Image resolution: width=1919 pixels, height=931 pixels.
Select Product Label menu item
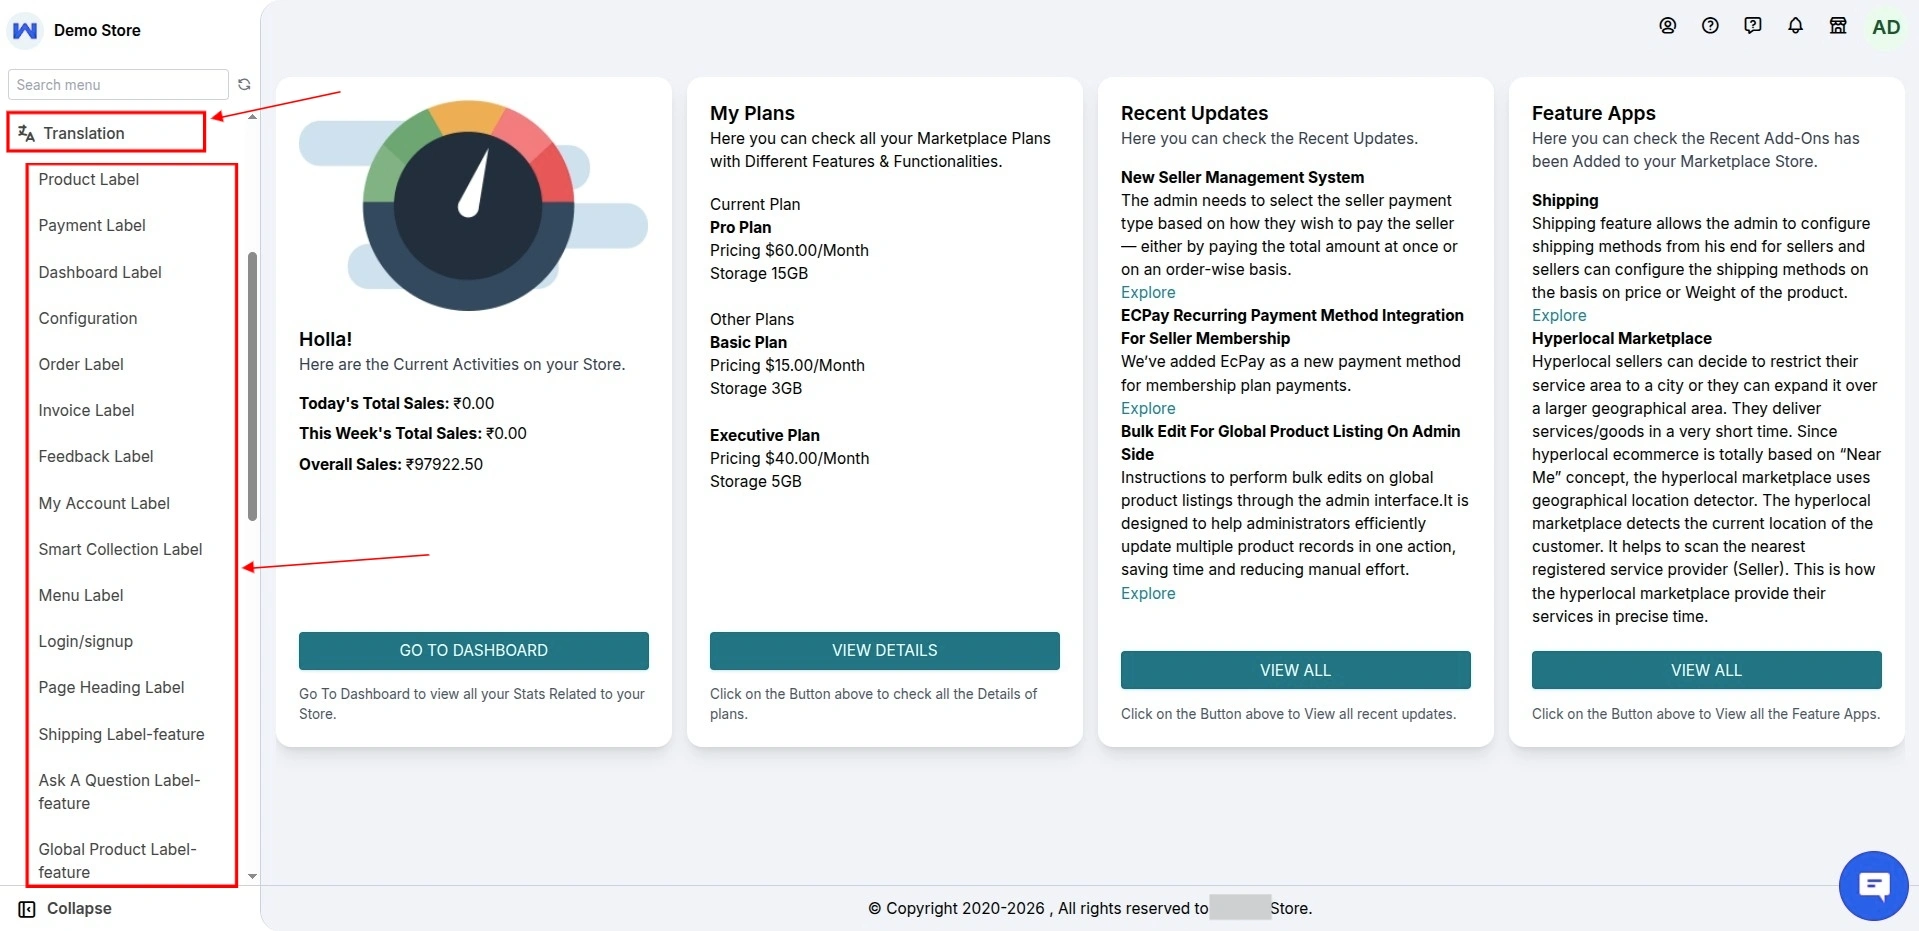point(88,180)
